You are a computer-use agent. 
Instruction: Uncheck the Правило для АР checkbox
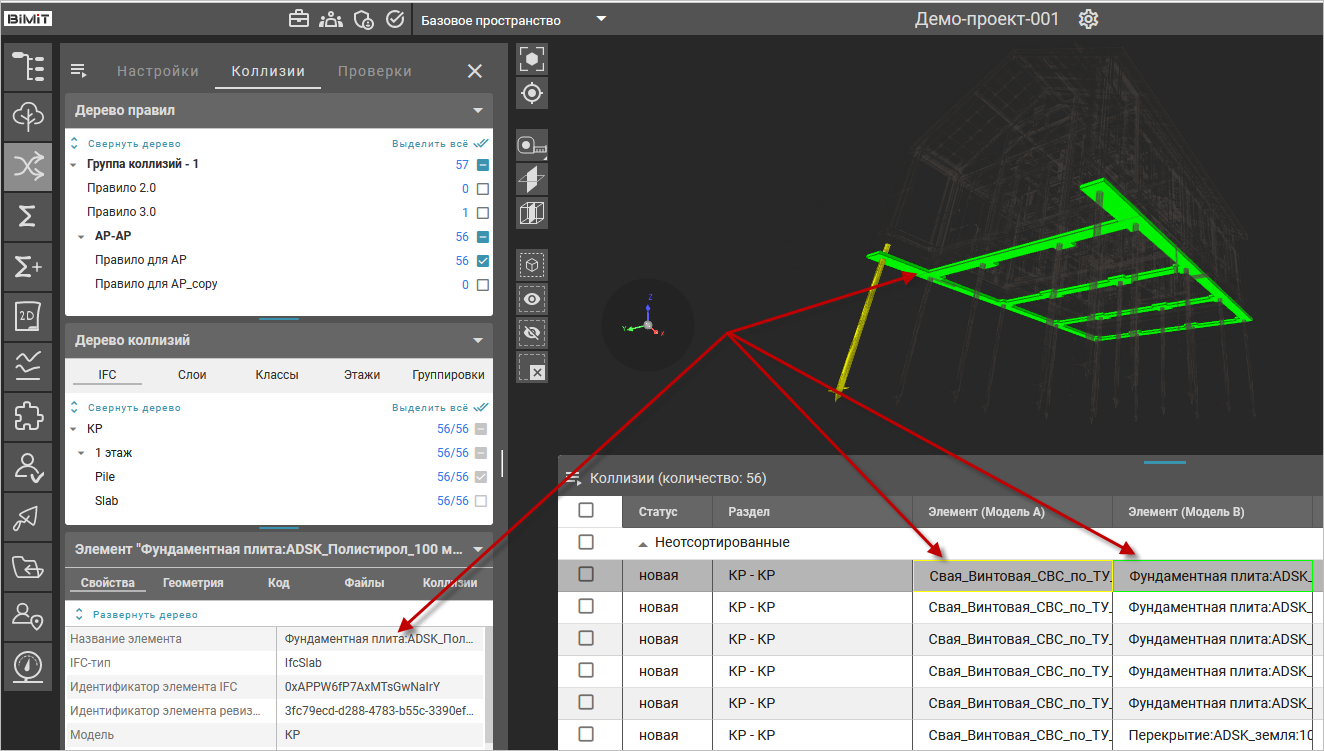tap(483, 261)
